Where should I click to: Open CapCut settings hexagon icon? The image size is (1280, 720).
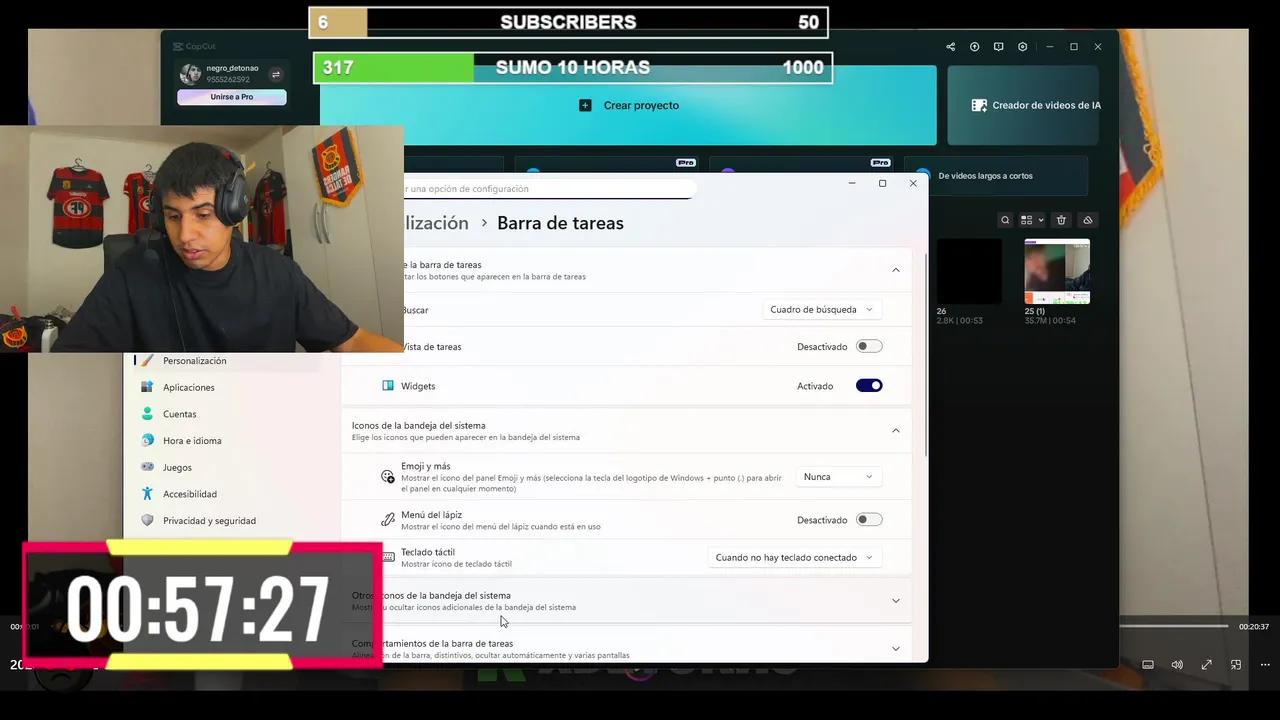[x=1022, y=47]
